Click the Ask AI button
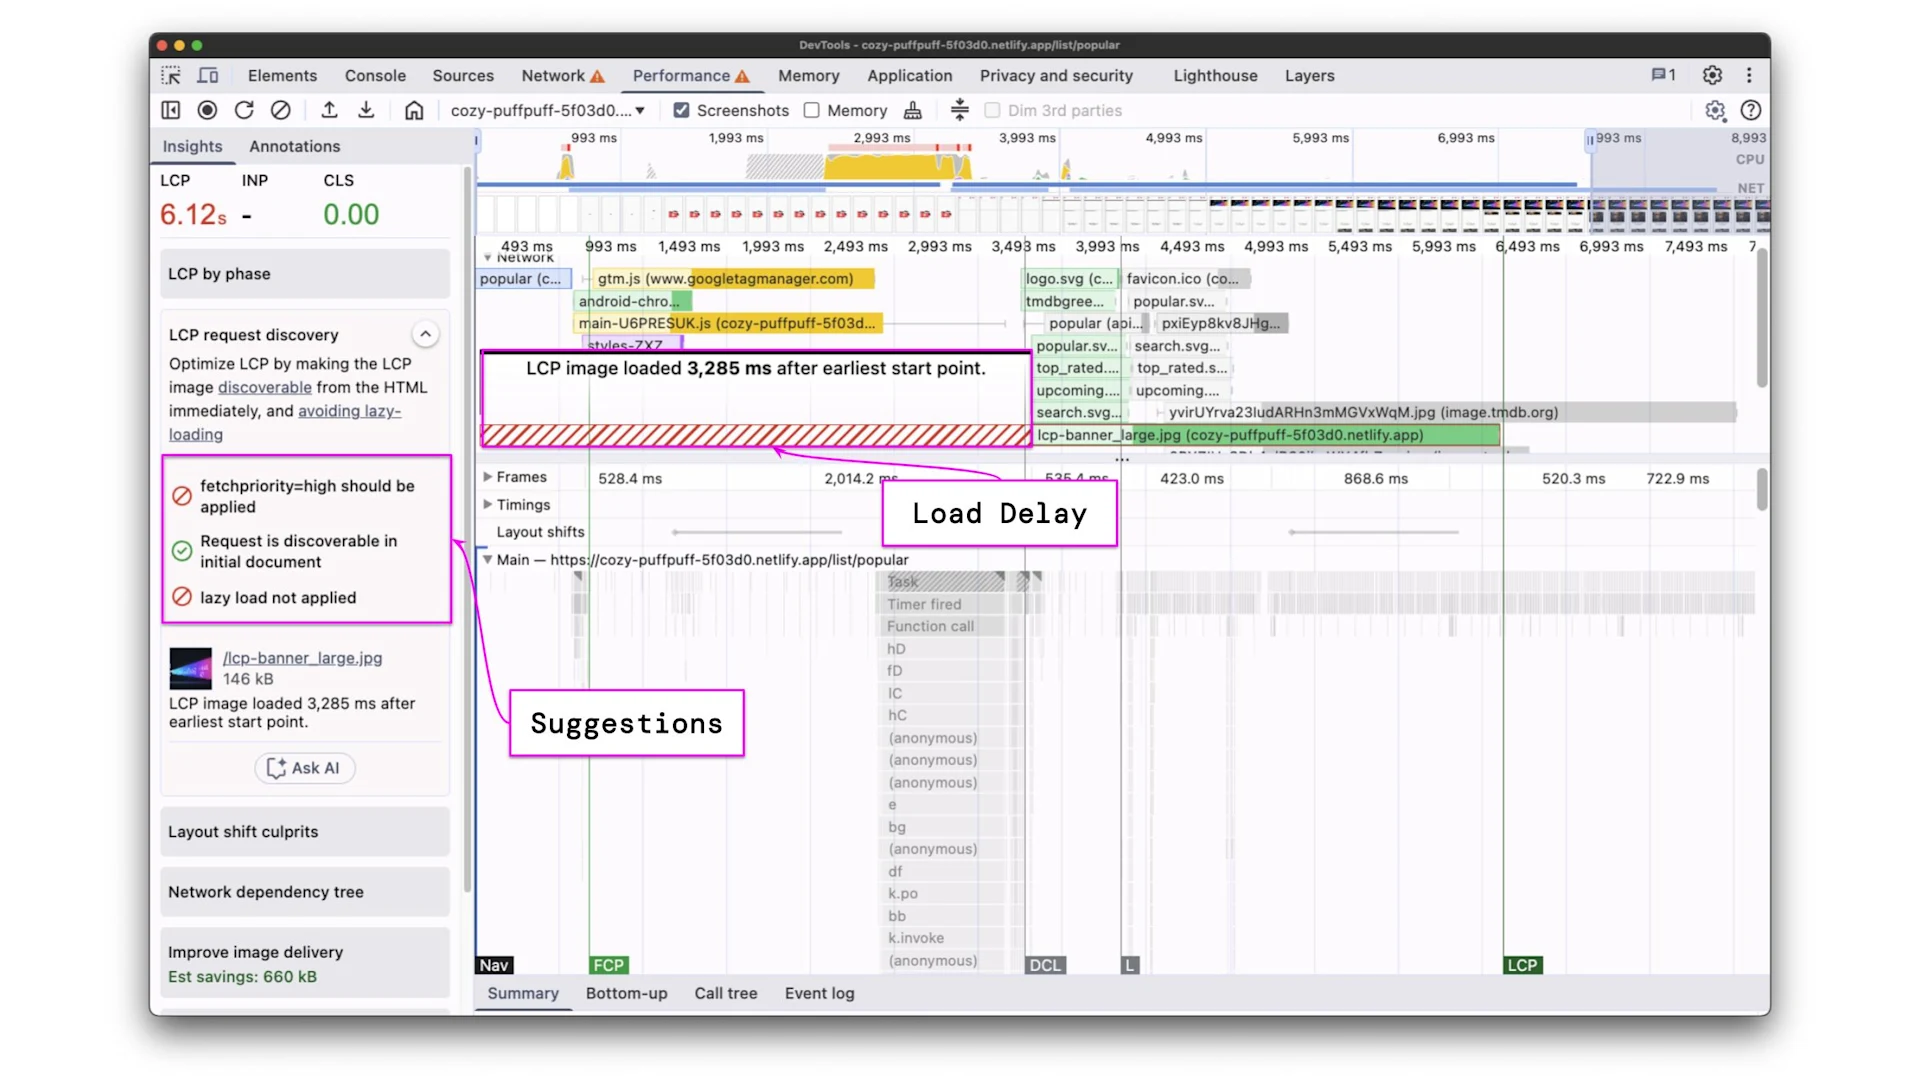Viewport: 1920px width, 1080px height. coord(304,768)
